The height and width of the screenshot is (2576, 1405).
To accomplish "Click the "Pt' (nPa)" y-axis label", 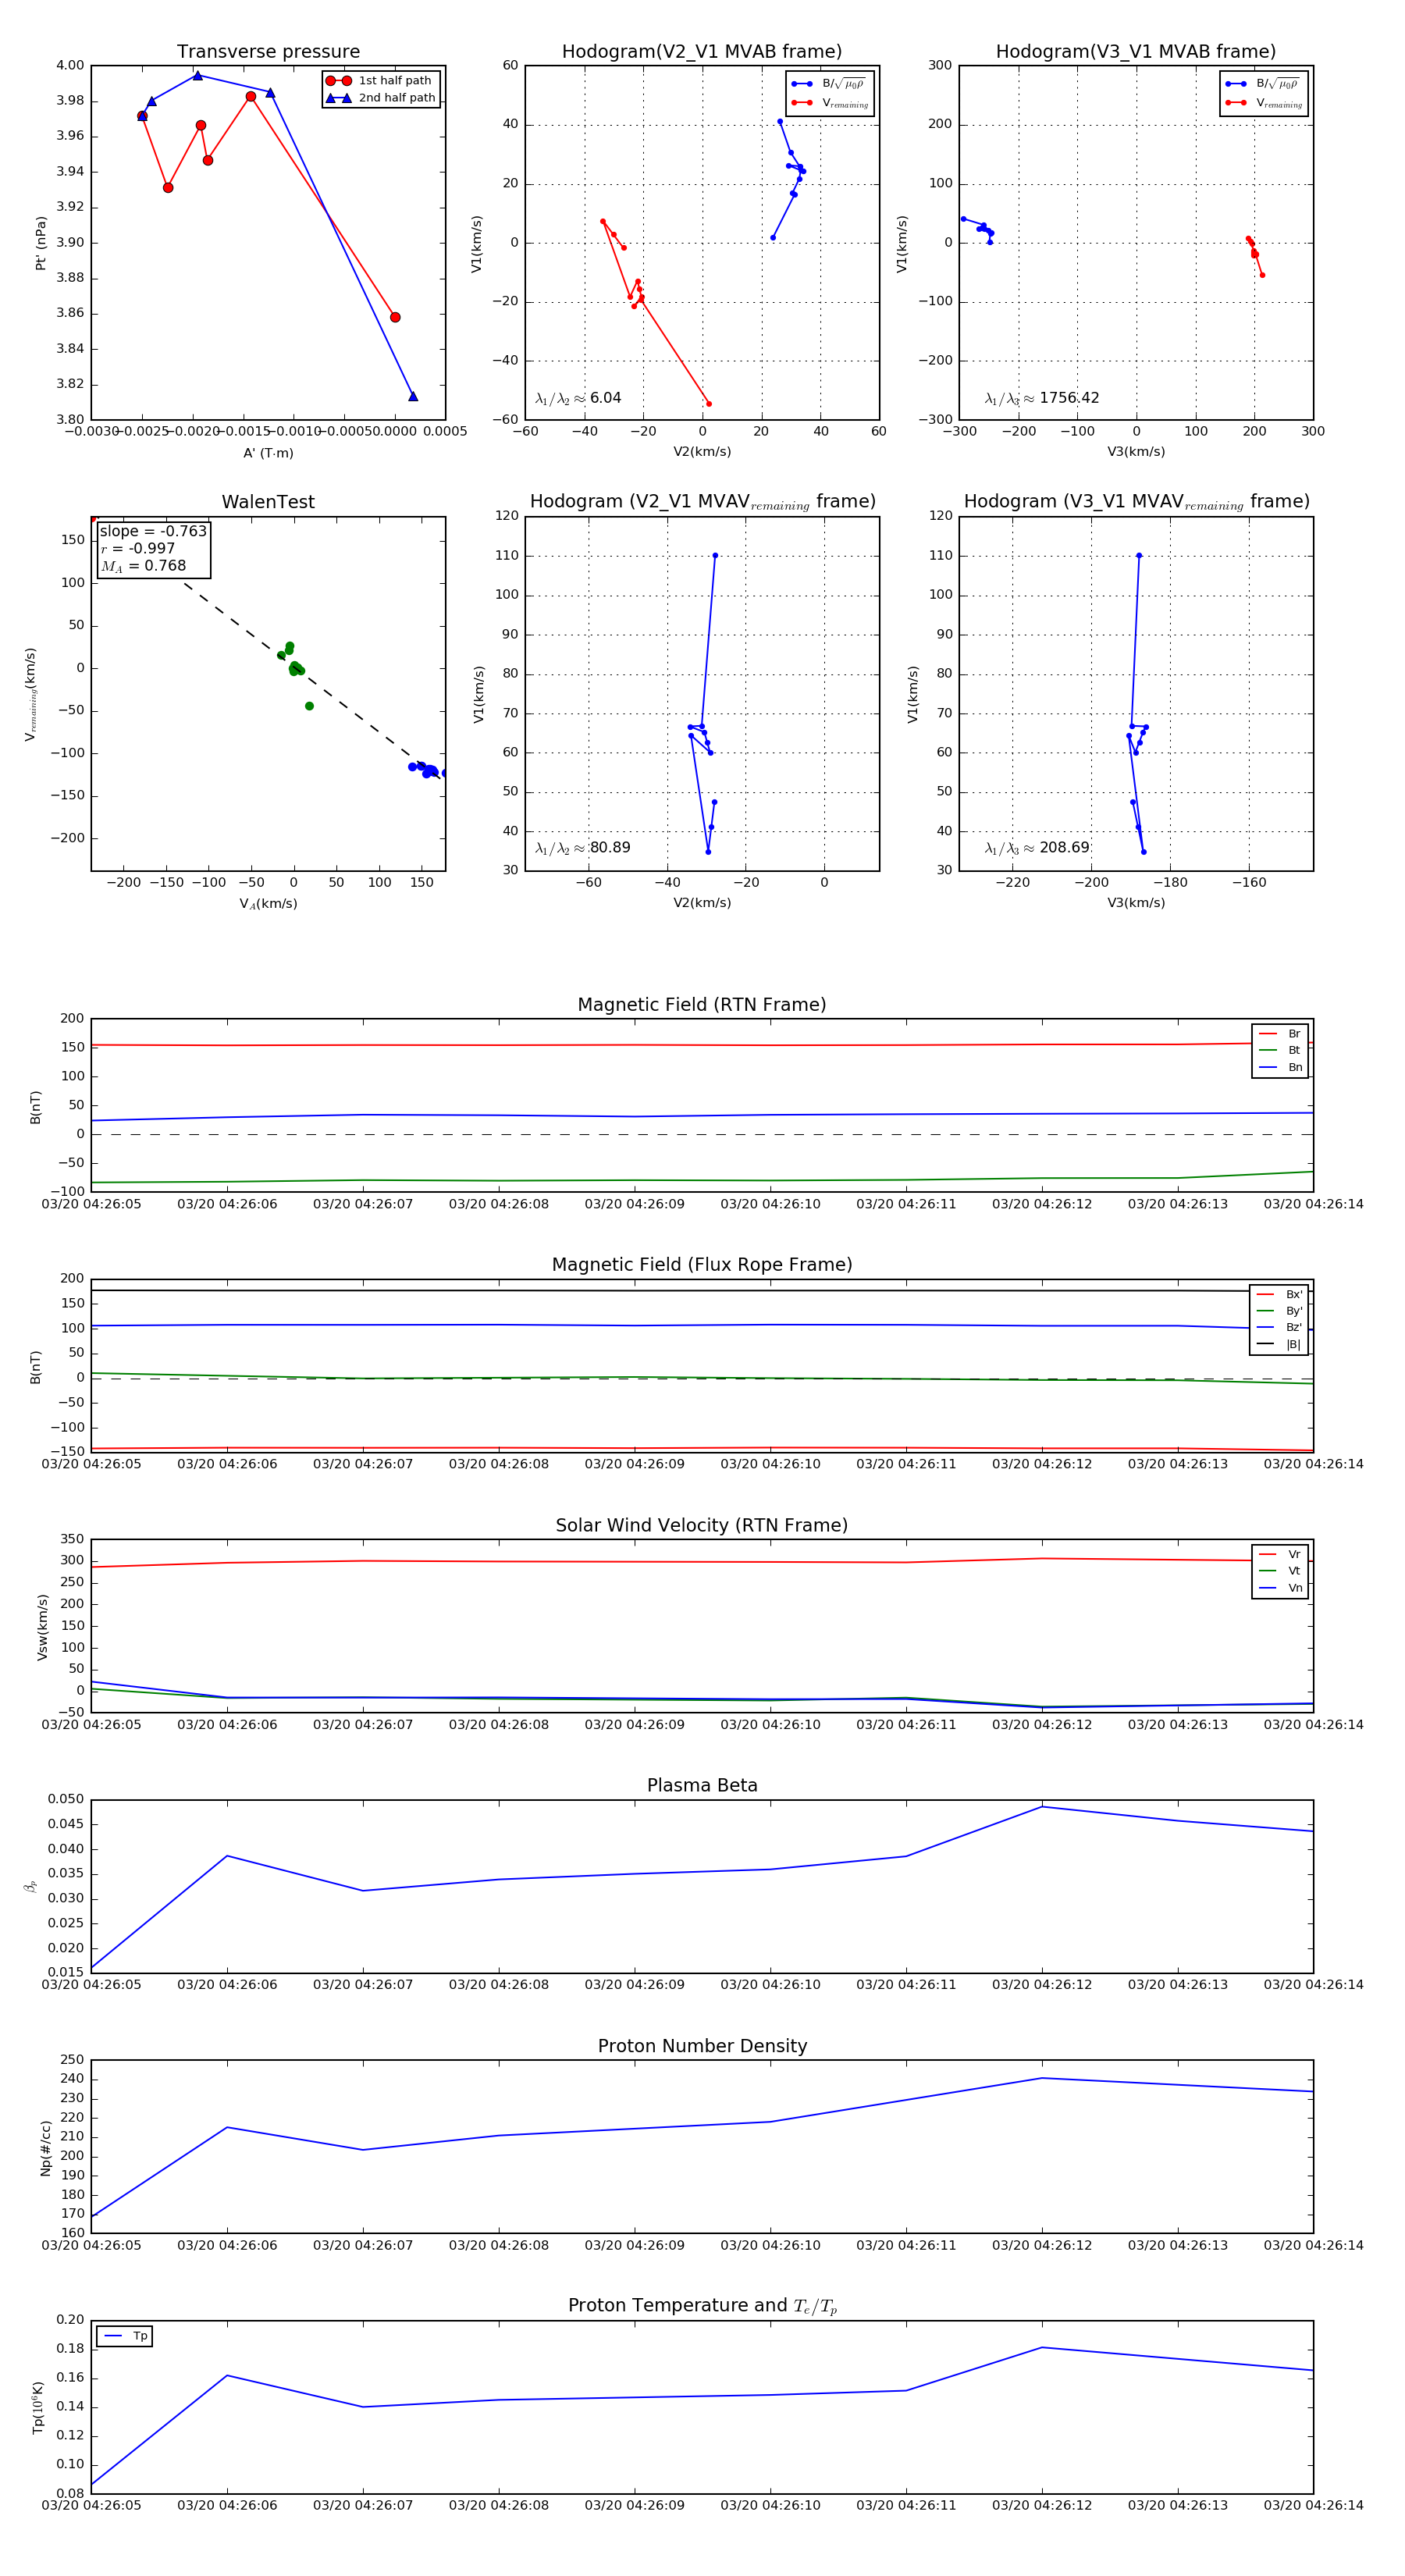I will tap(41, 243).
